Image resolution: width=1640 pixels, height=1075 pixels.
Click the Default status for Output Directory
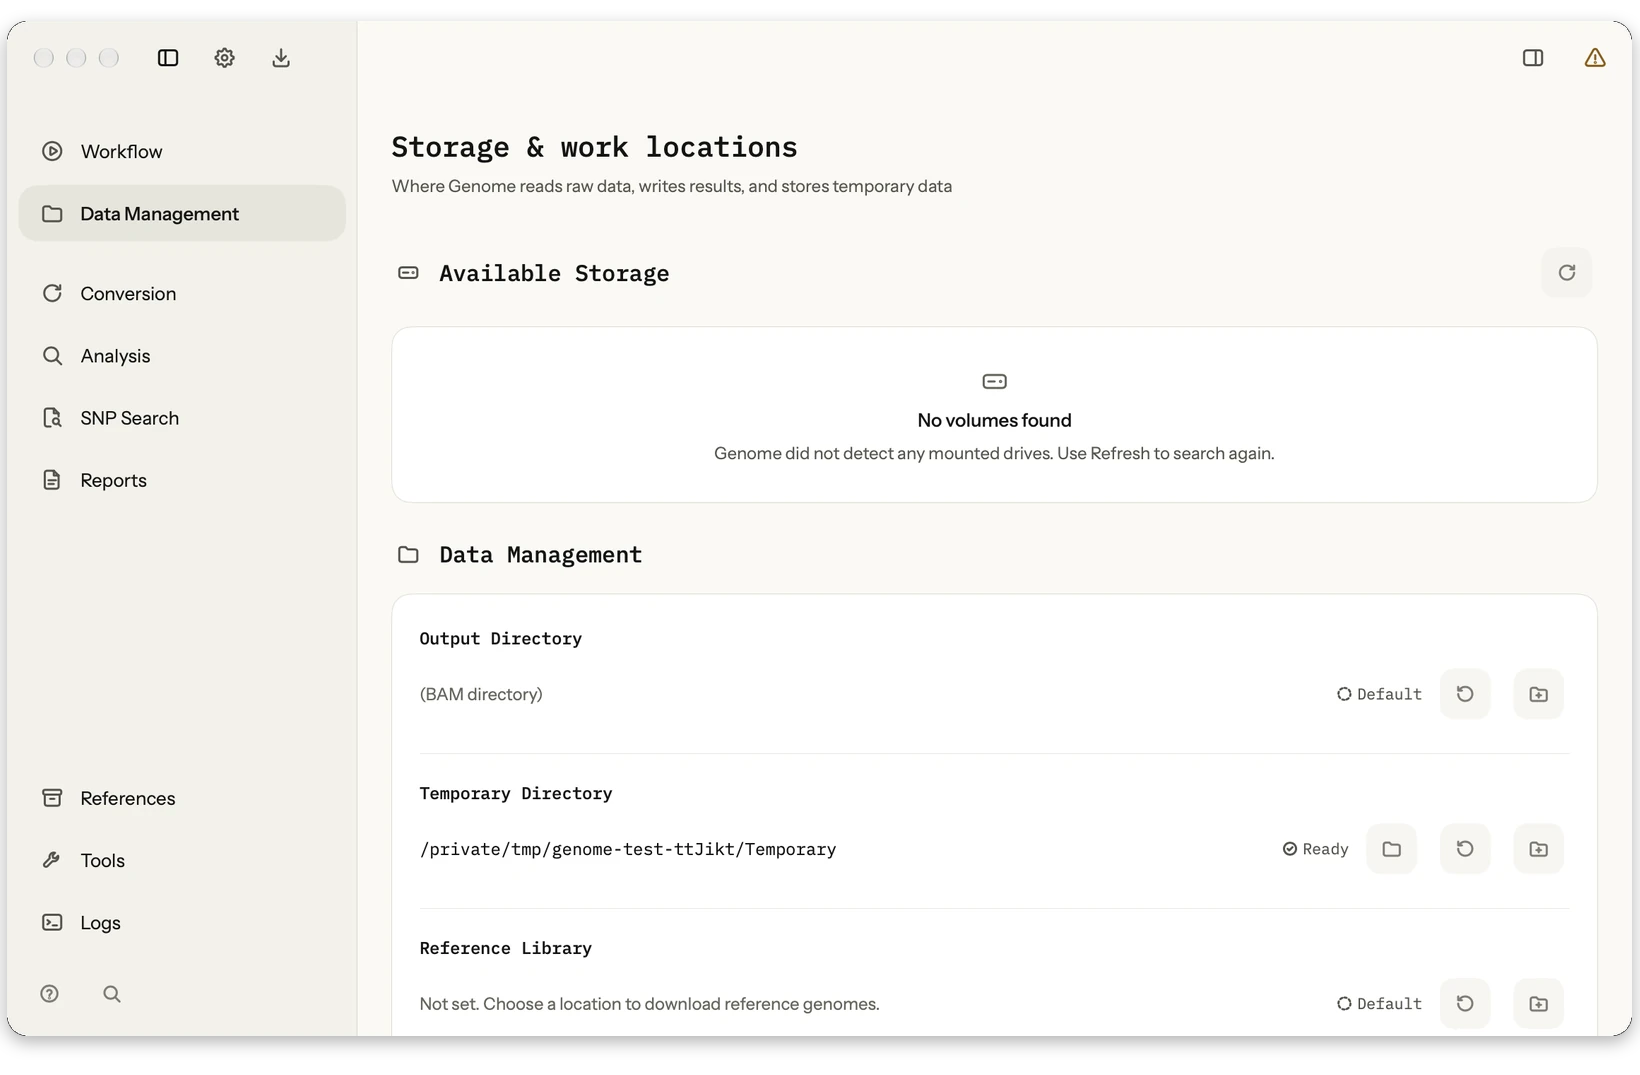pyautogui.click(x=1379, y=694)
